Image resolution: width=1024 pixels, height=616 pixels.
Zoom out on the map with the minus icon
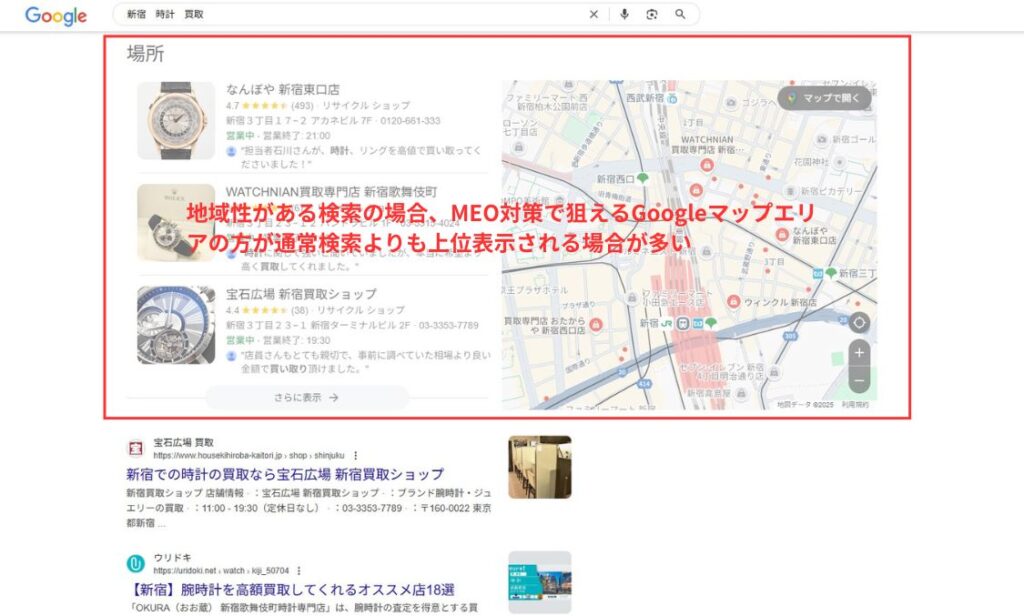pos(858,380)
